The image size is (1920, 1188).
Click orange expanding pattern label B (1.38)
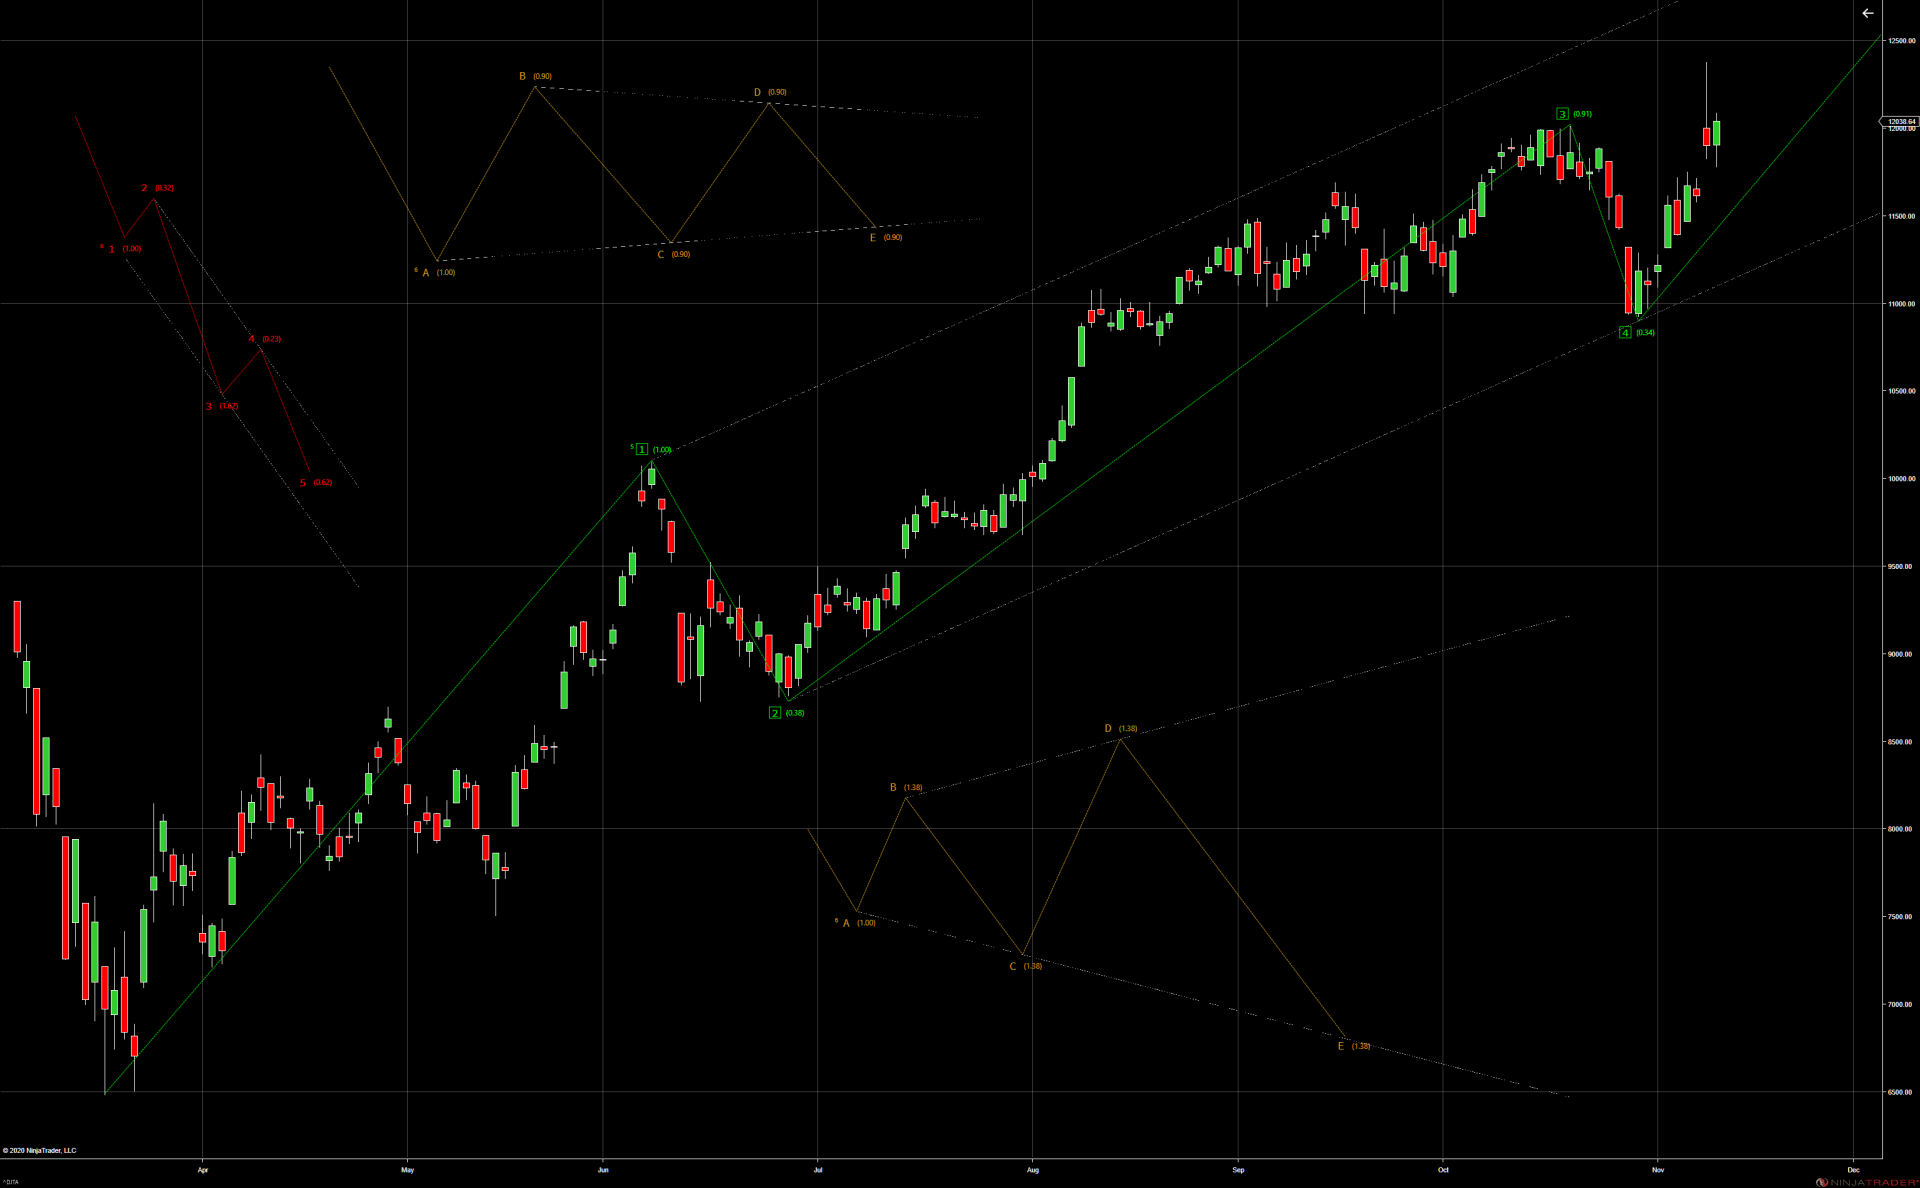click(x=906, y=787)
